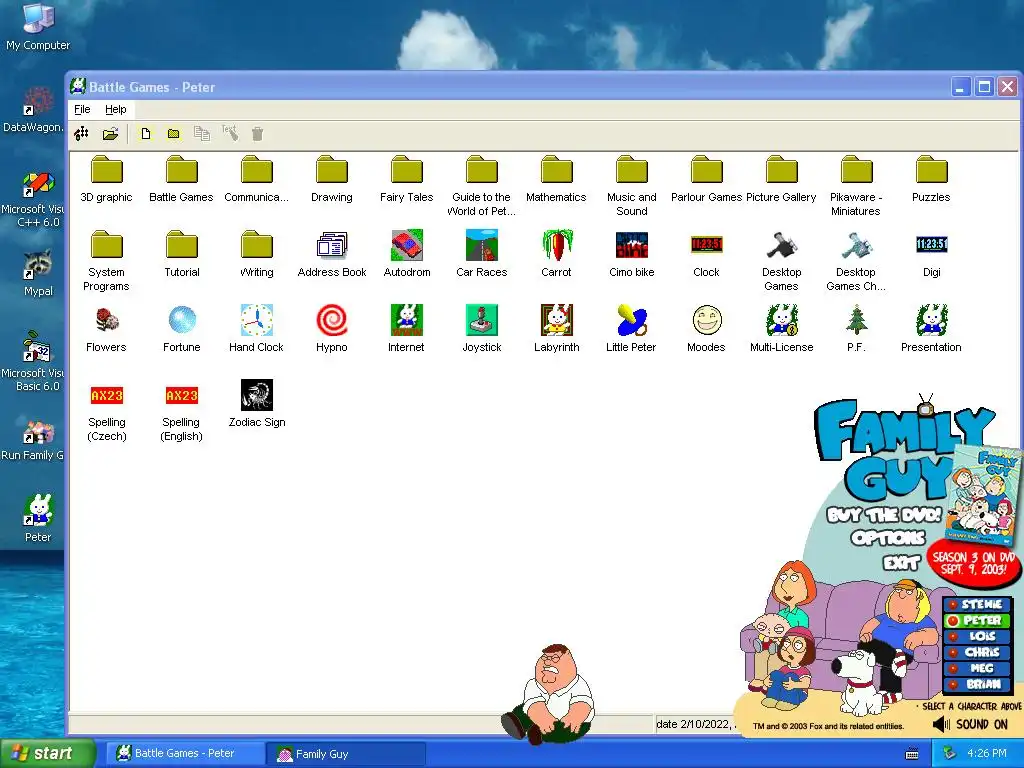Select the Car Races icon
1024x768 pixels.
click(x=482, y=245)
